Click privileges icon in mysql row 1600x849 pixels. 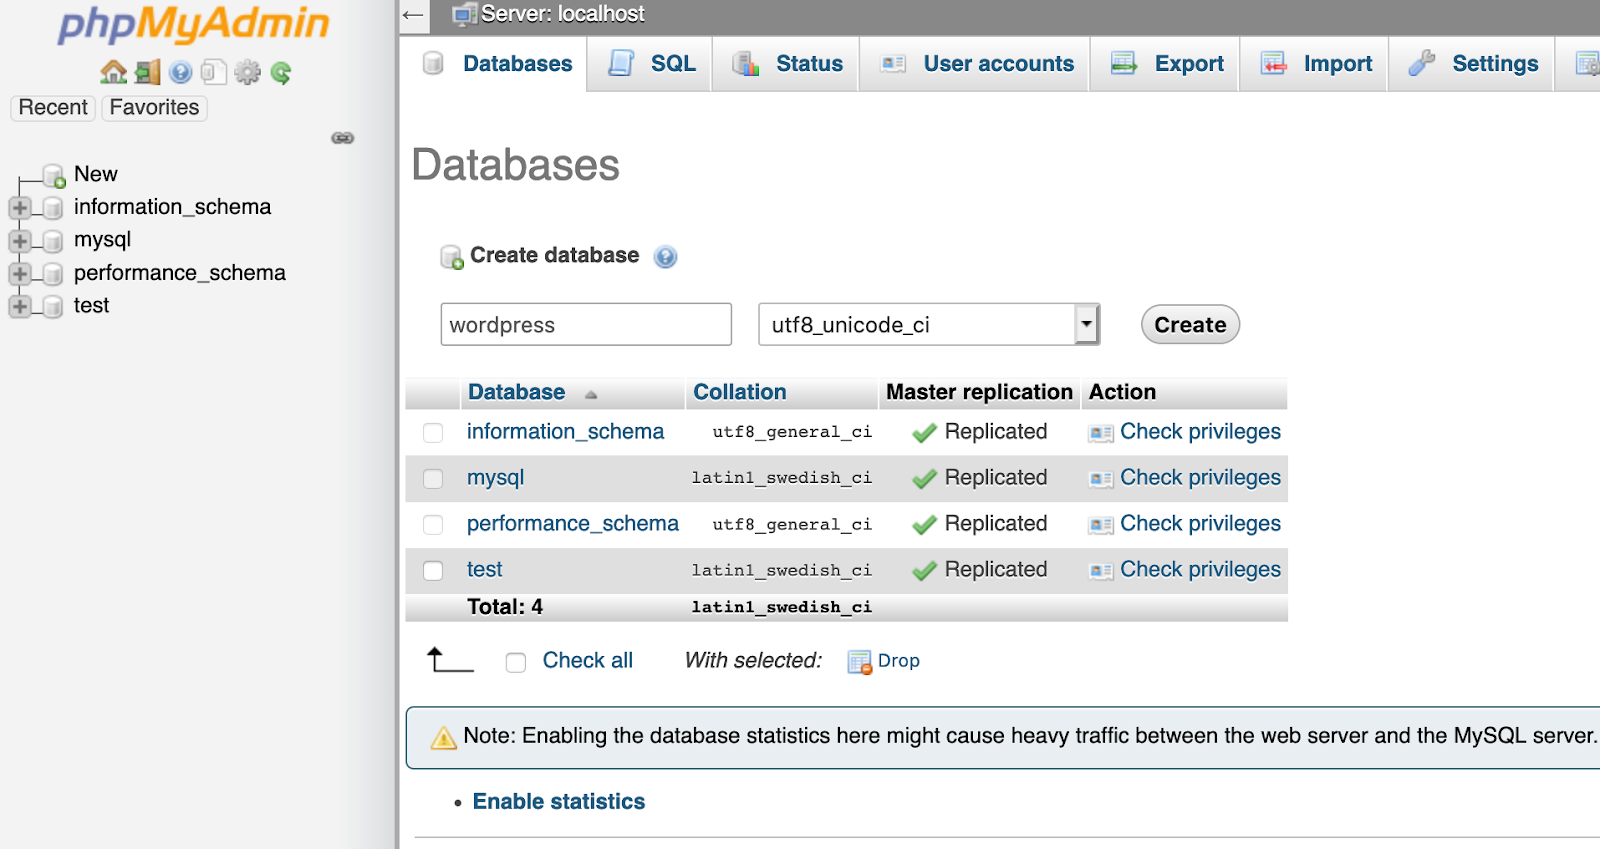click(x=1101, y=479)
